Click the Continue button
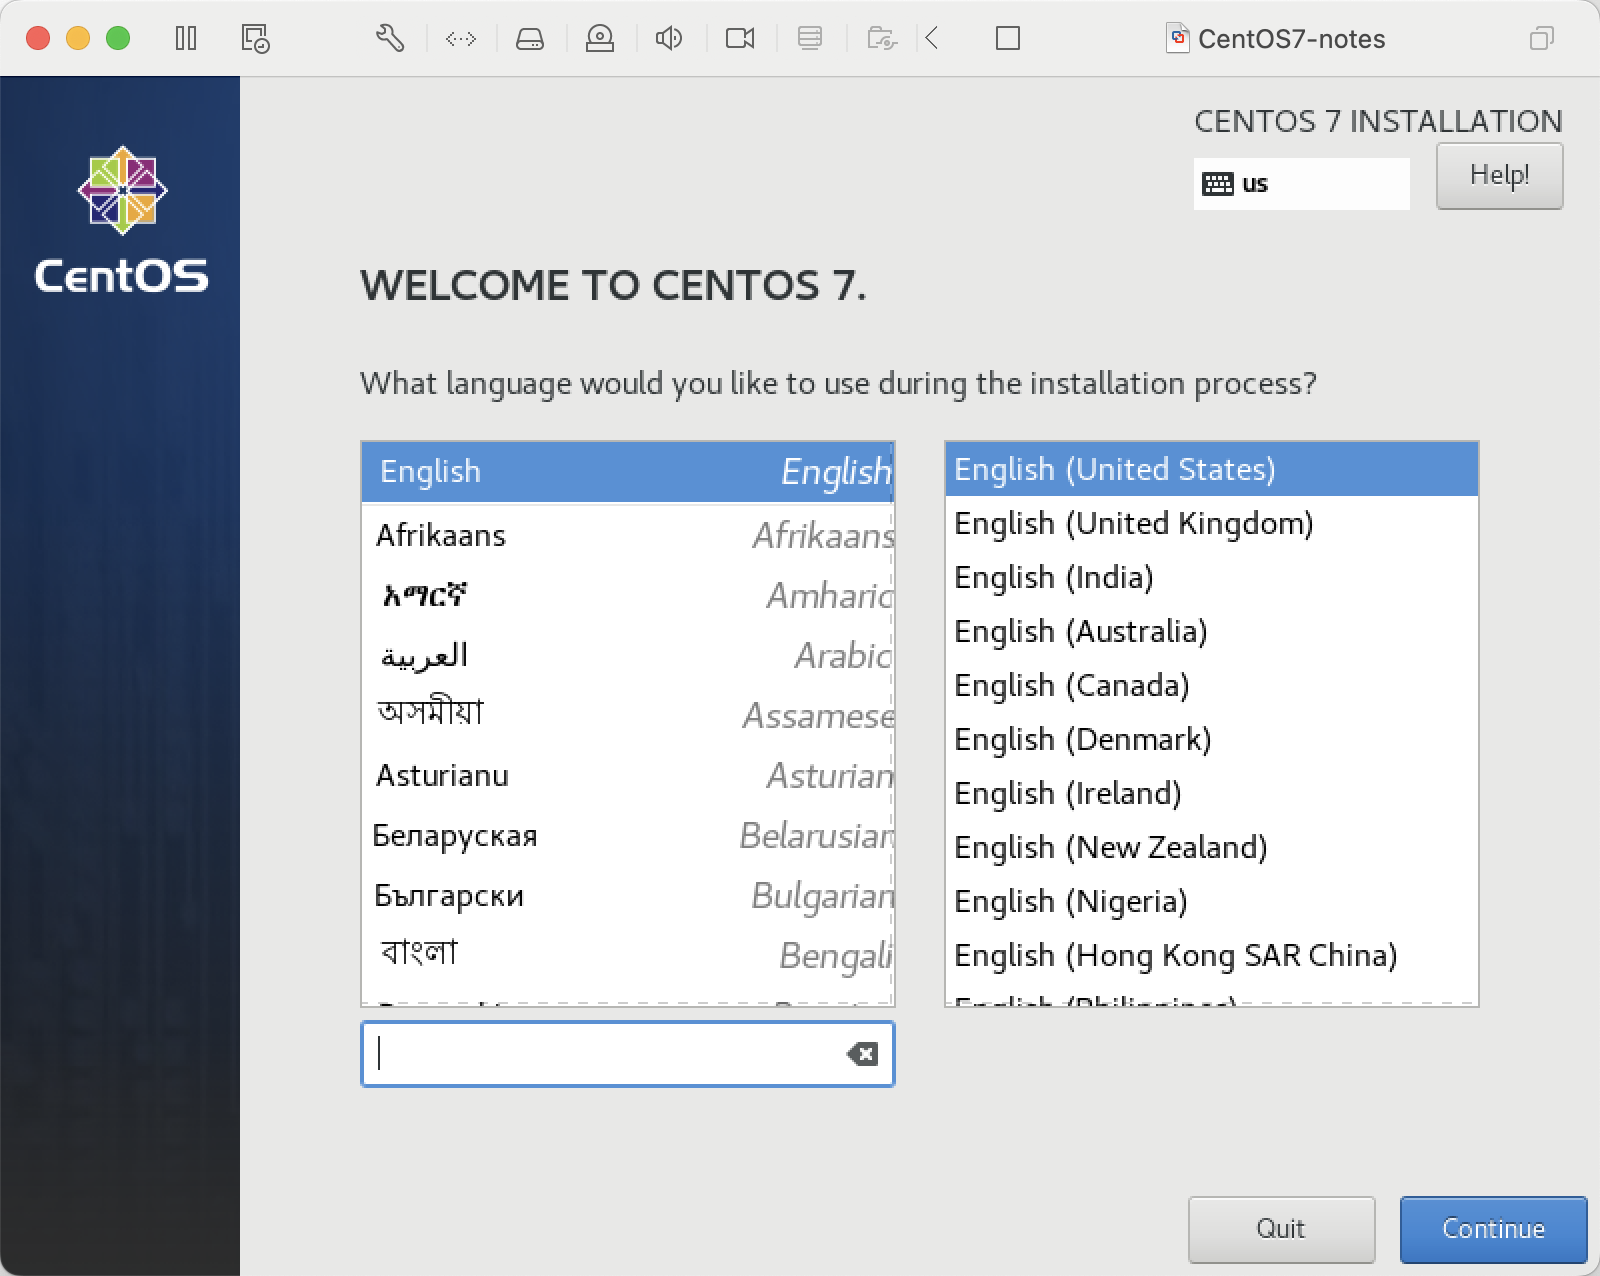Viewport: 1600px width, 1276px height. (1493, 1229)
